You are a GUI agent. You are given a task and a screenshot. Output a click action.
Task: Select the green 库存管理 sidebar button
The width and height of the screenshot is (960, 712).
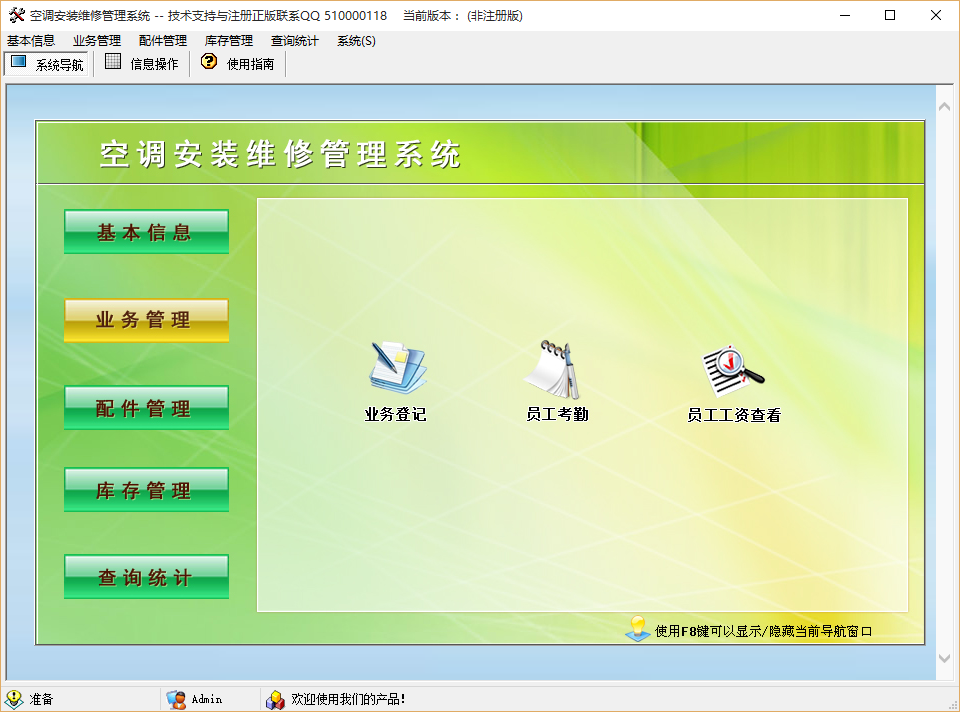(x=146, y=490)
